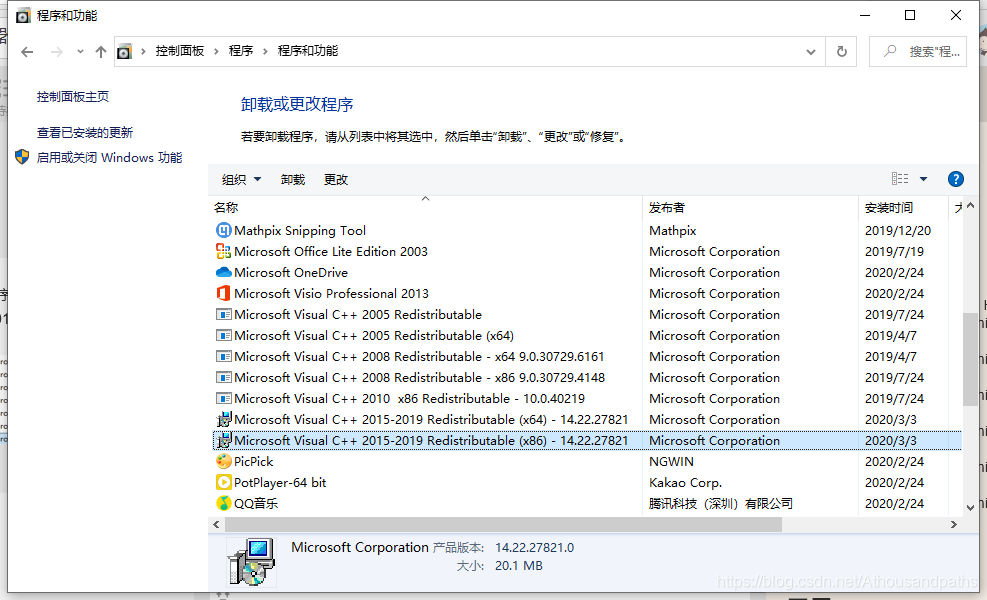Click the vertical scrollbar thumb
Screen dimensions: 987x600
[x=970, y=359]
